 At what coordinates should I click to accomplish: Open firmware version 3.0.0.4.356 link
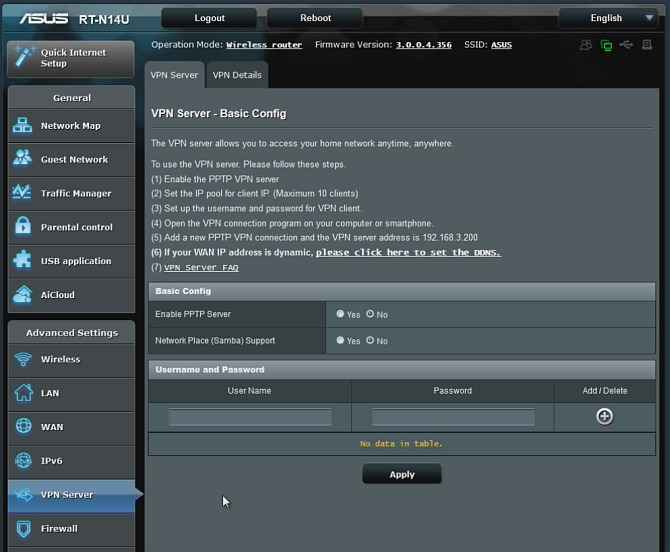(x=423, y=45)
